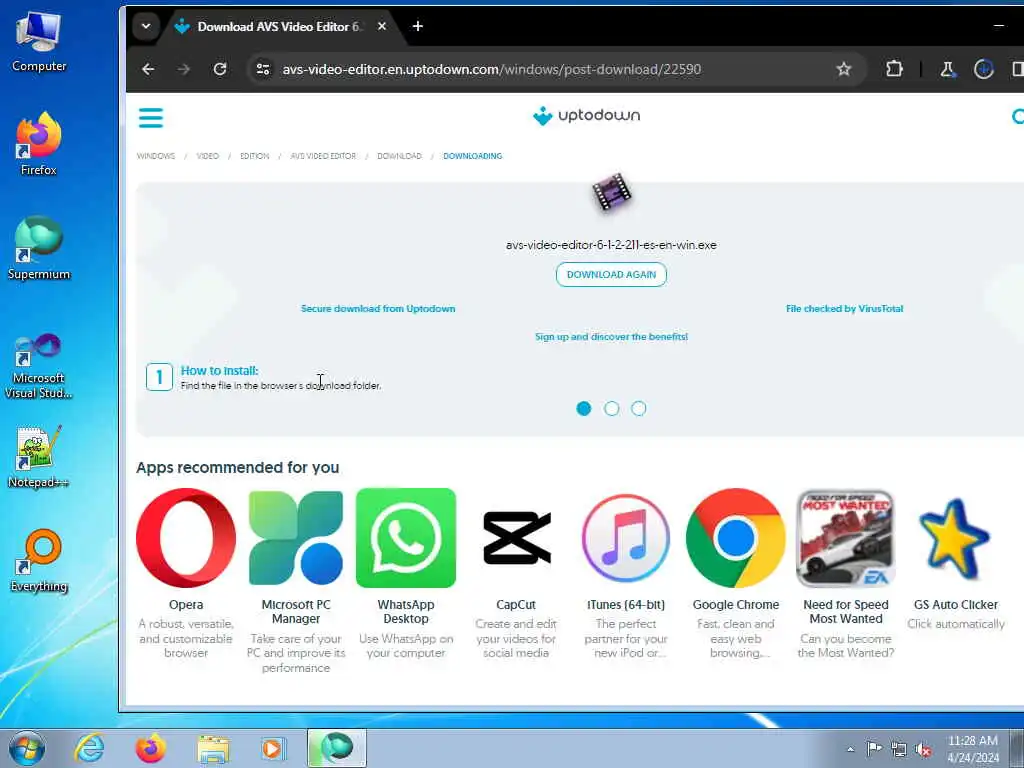This screenshot has width=1024, height=768.
Task: Go to AVS VIDEO EDITOR breadcrumb
Action: point(323,156)
